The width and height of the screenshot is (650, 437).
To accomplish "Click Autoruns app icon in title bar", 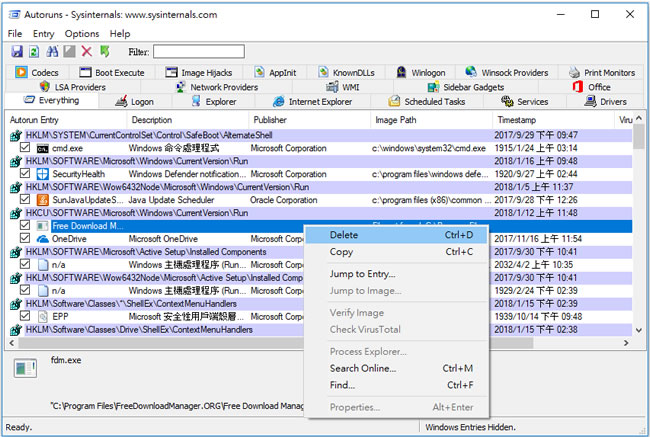I will click(15, 15).
